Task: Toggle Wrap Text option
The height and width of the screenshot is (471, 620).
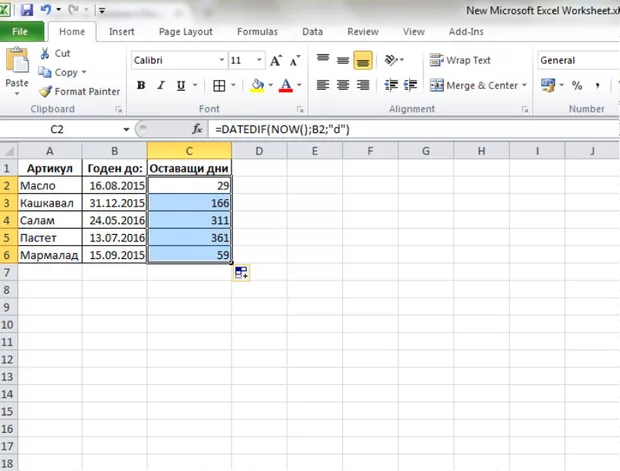Action: (x=460, y=60)
